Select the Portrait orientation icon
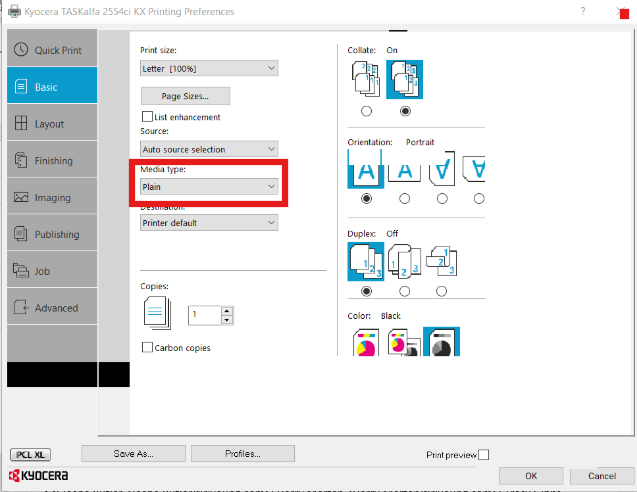This screenshot has height=492, width=637. pos(366,169)
